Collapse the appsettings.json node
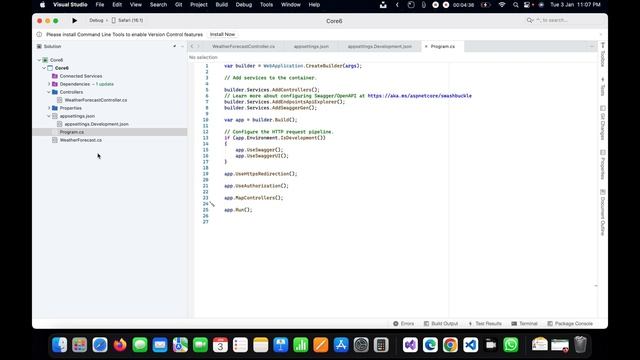The image size is (640, 360). tap(49, 116)
